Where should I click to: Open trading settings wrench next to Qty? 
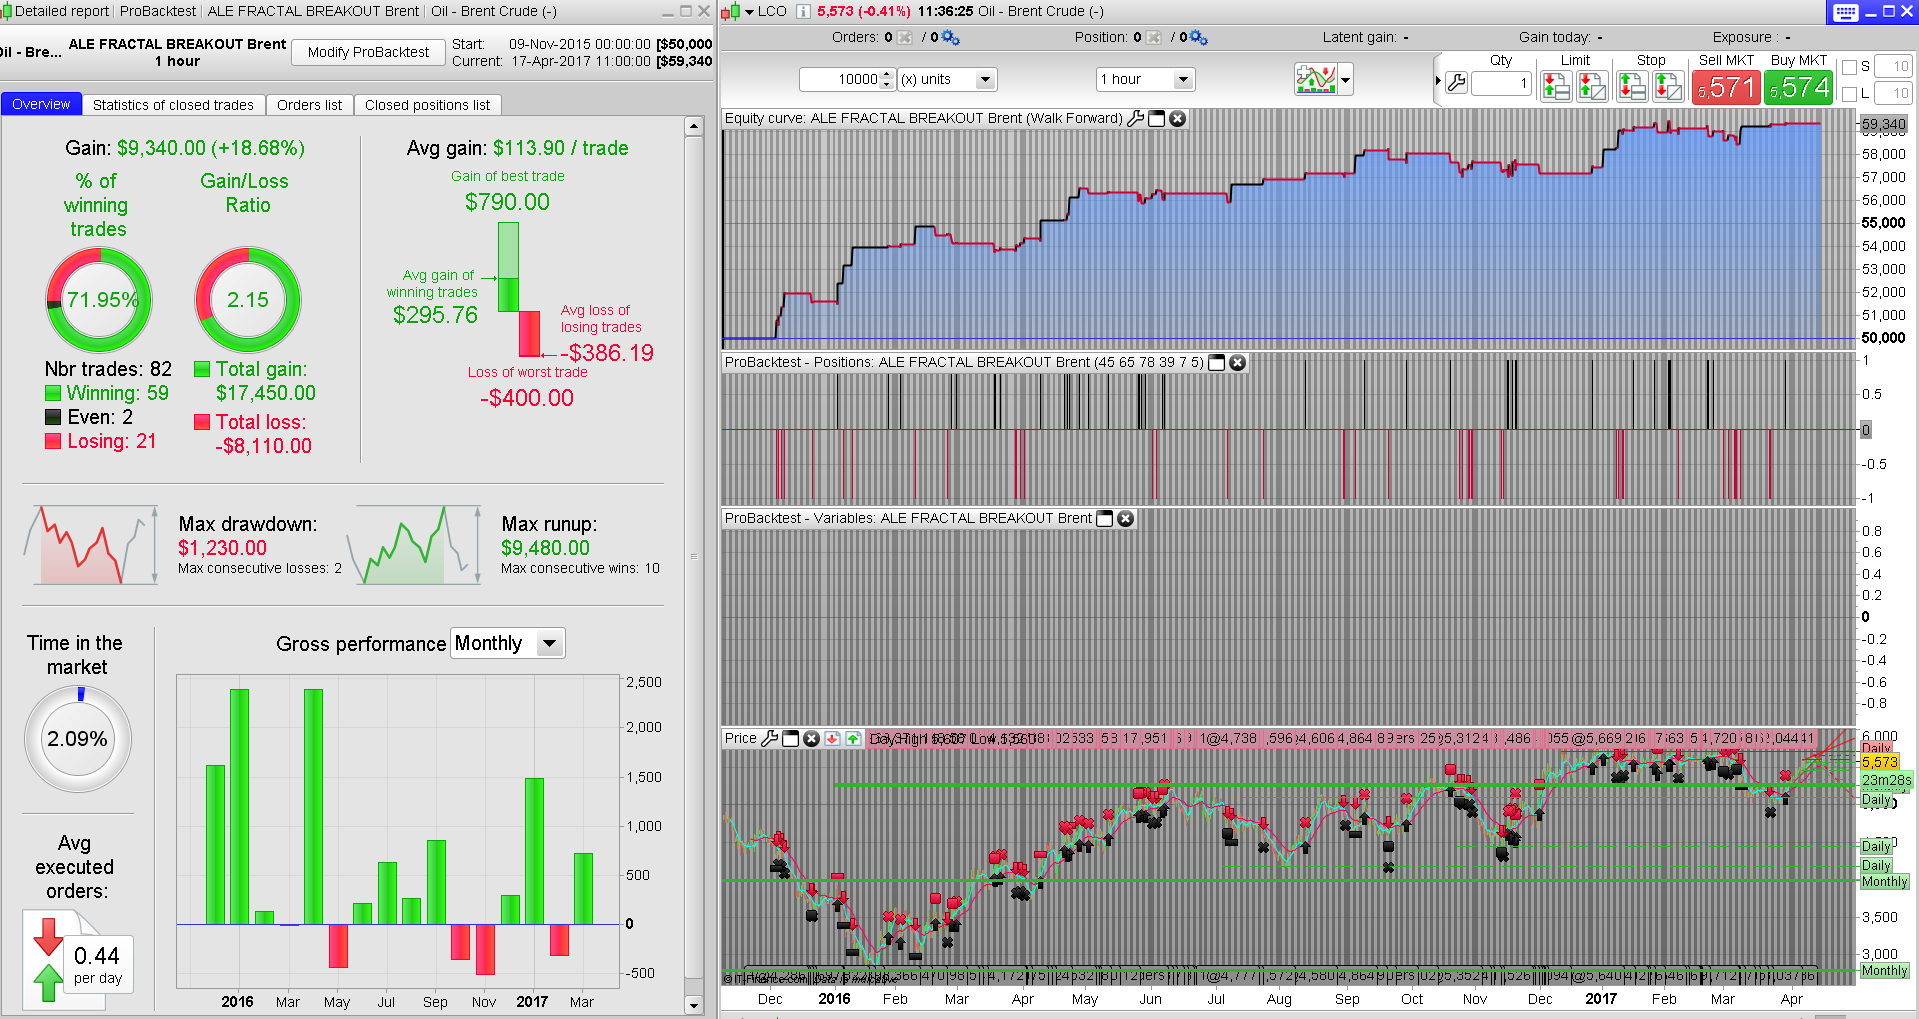(1456, 83)
